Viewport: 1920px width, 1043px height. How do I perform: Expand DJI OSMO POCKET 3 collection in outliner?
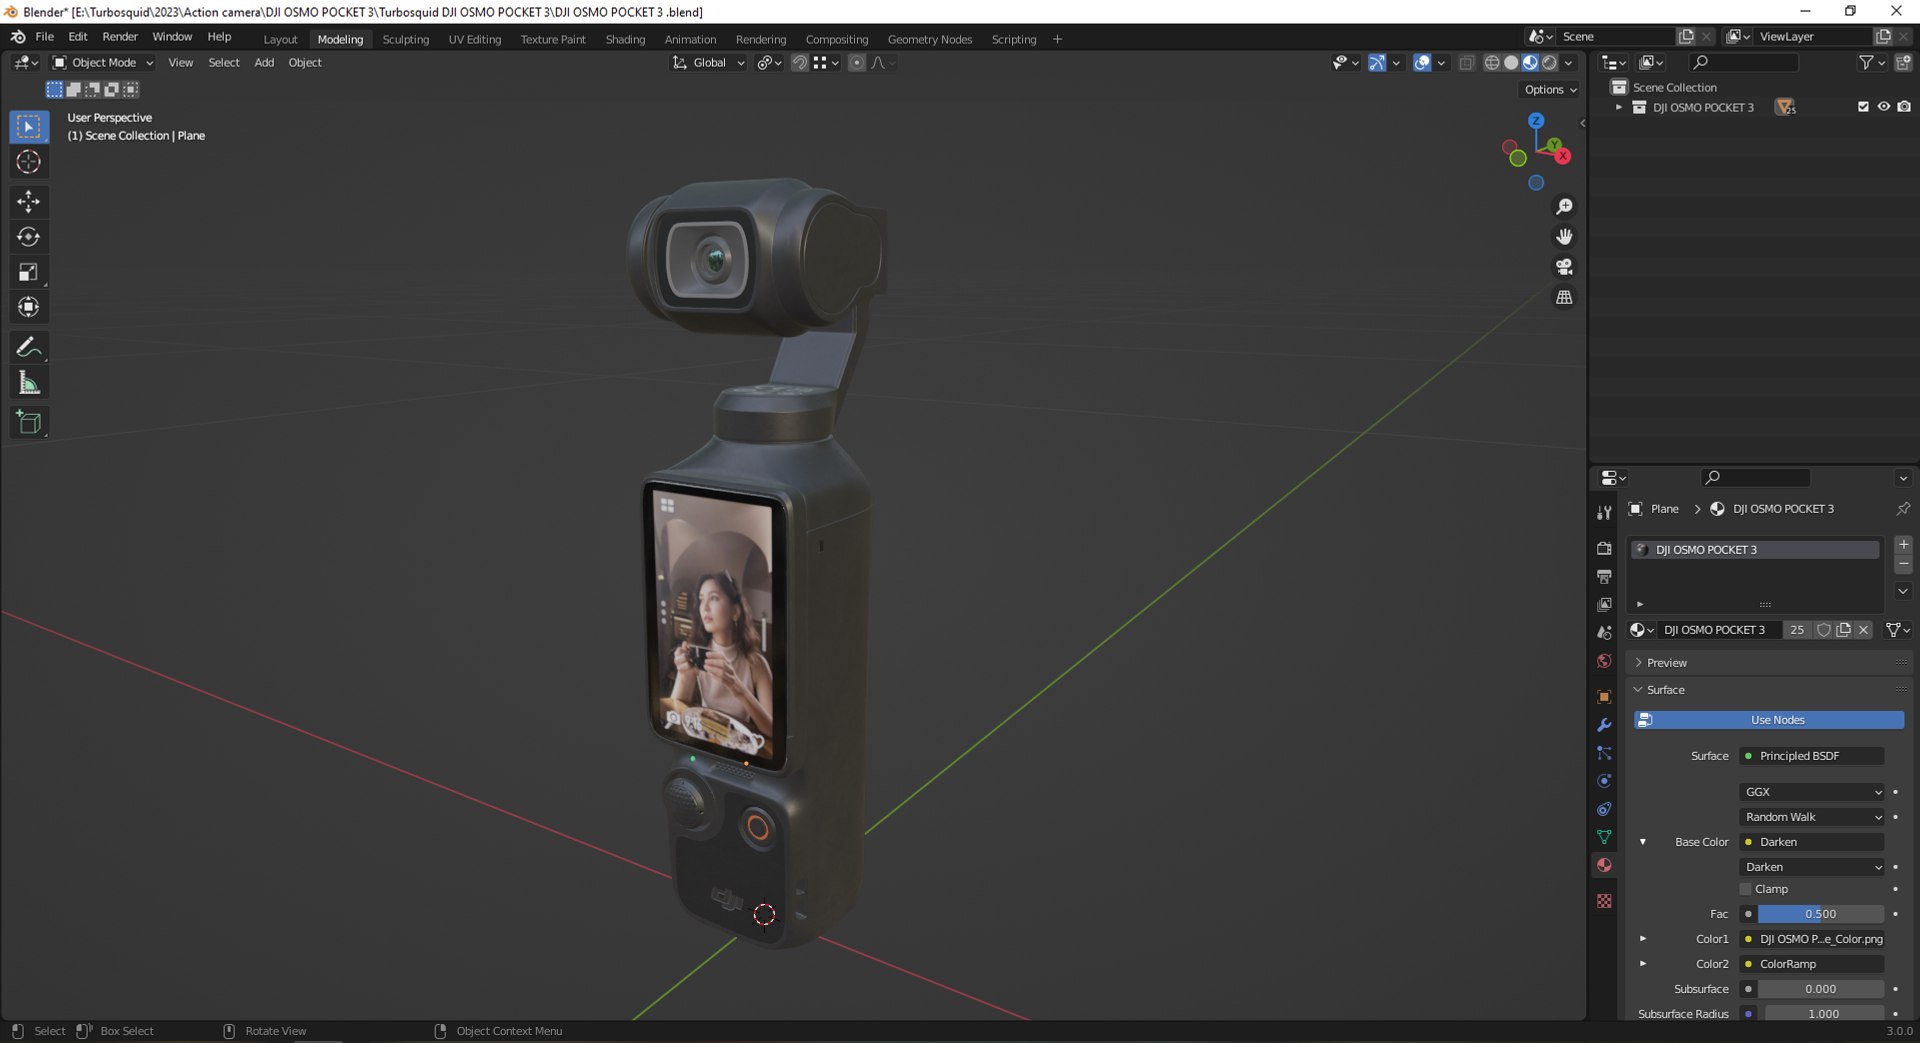pyautogui.click(x=1619, y=107)
